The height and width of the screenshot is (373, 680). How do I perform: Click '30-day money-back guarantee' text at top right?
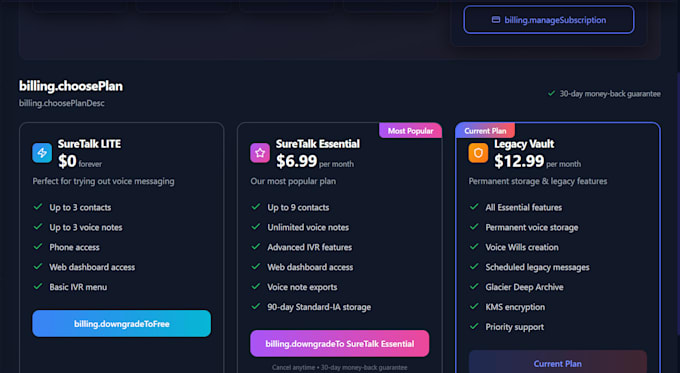[610, 94]
